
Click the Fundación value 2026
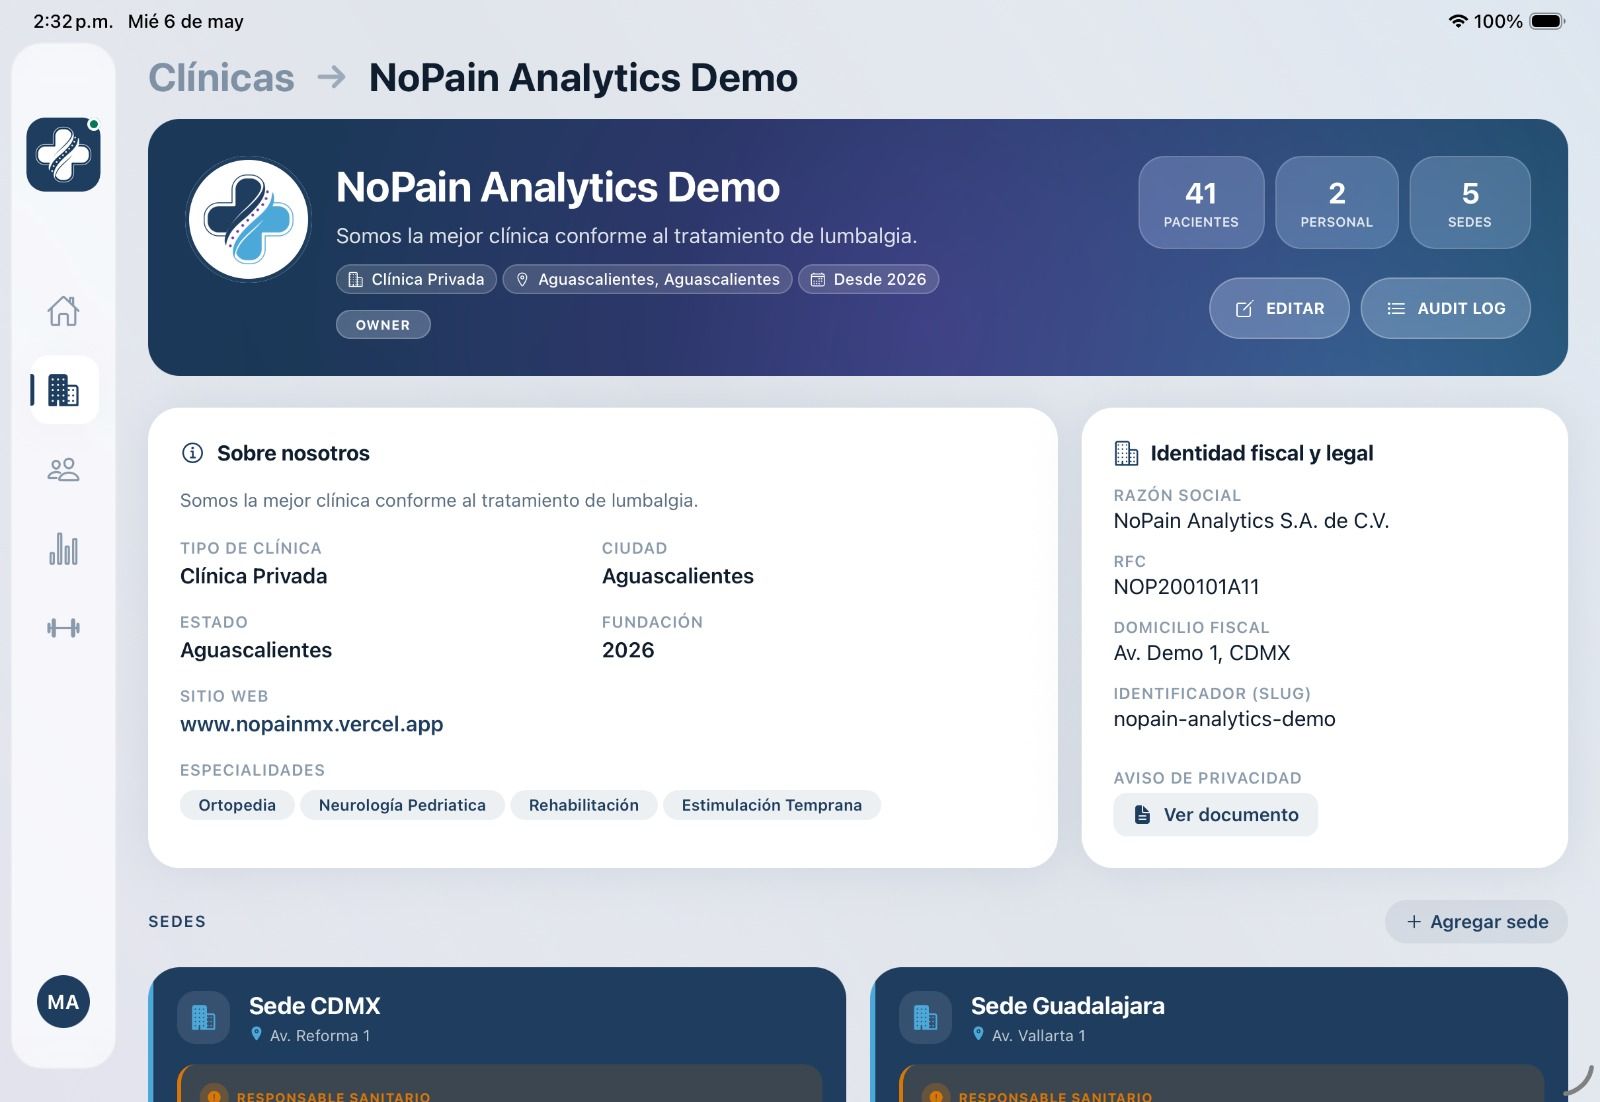(x=628, y=650)
